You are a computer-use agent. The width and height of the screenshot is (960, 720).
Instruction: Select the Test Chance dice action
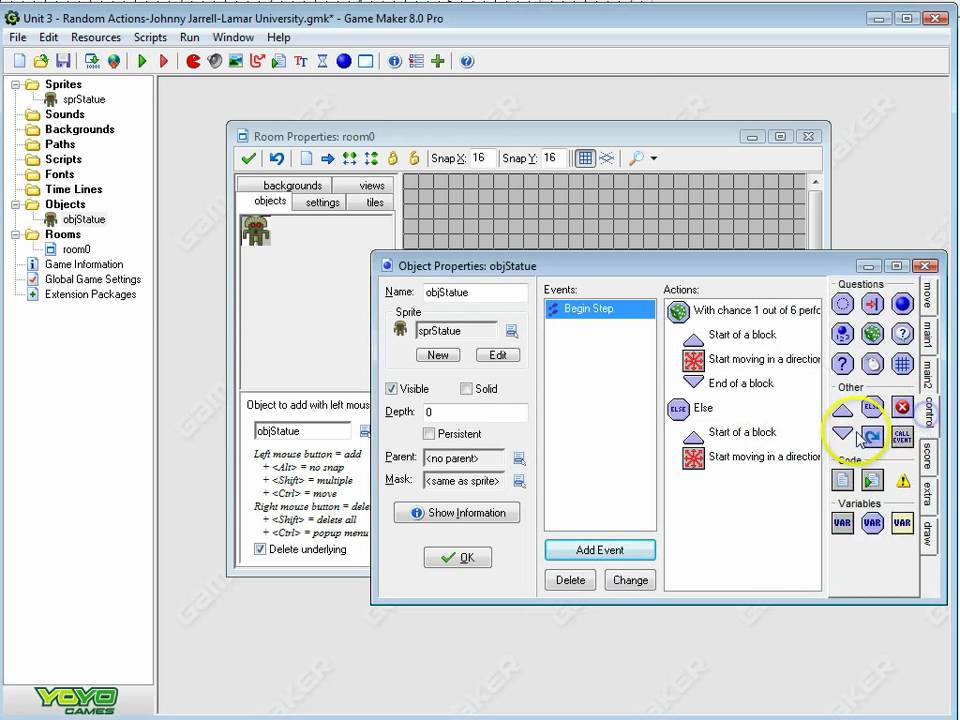[x=872, y=334]
